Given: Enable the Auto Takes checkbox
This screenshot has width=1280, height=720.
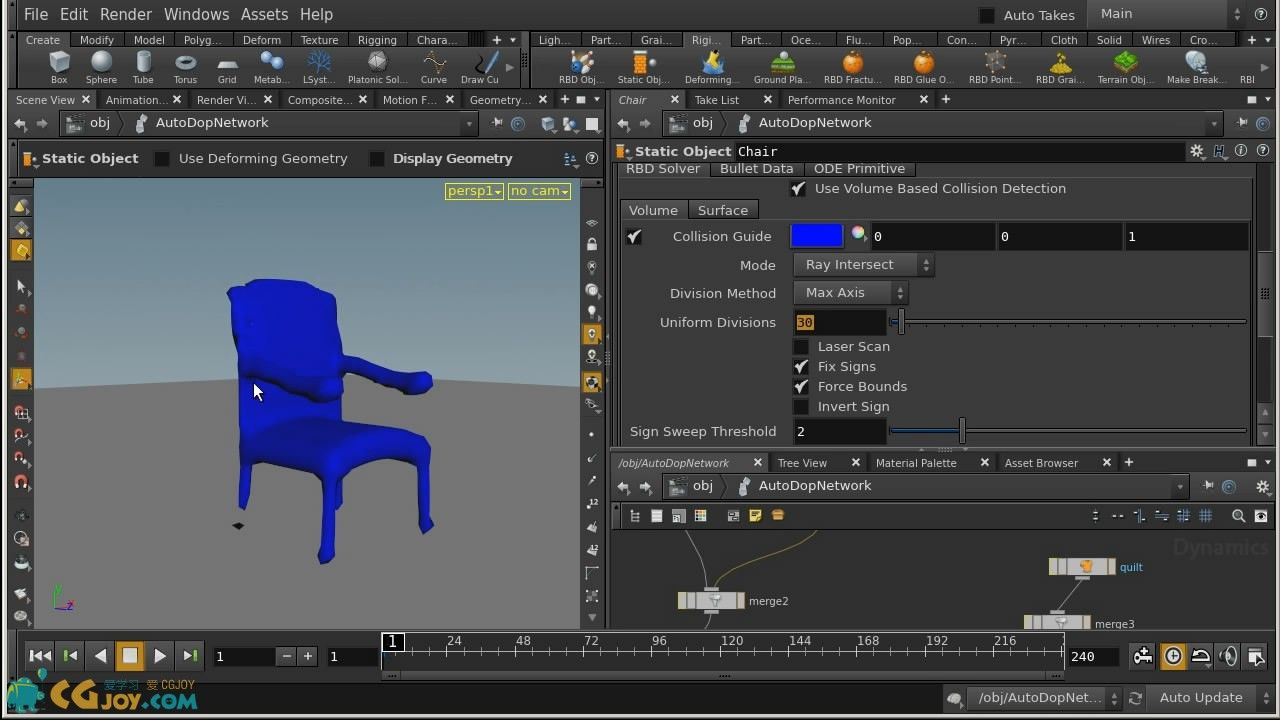Looking at the screenshot, I should (x=987, y=15).
